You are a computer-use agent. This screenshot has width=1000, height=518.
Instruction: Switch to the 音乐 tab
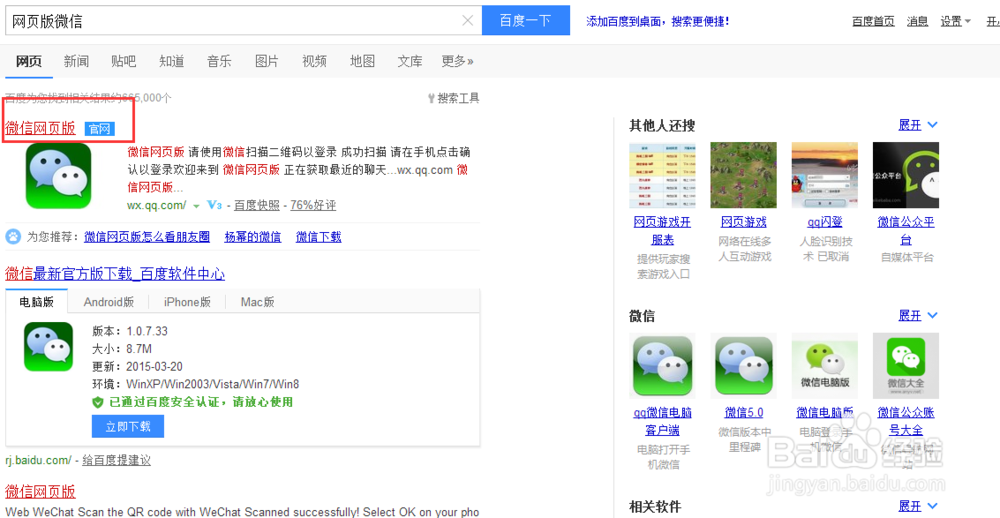click(x=219, y=61)
